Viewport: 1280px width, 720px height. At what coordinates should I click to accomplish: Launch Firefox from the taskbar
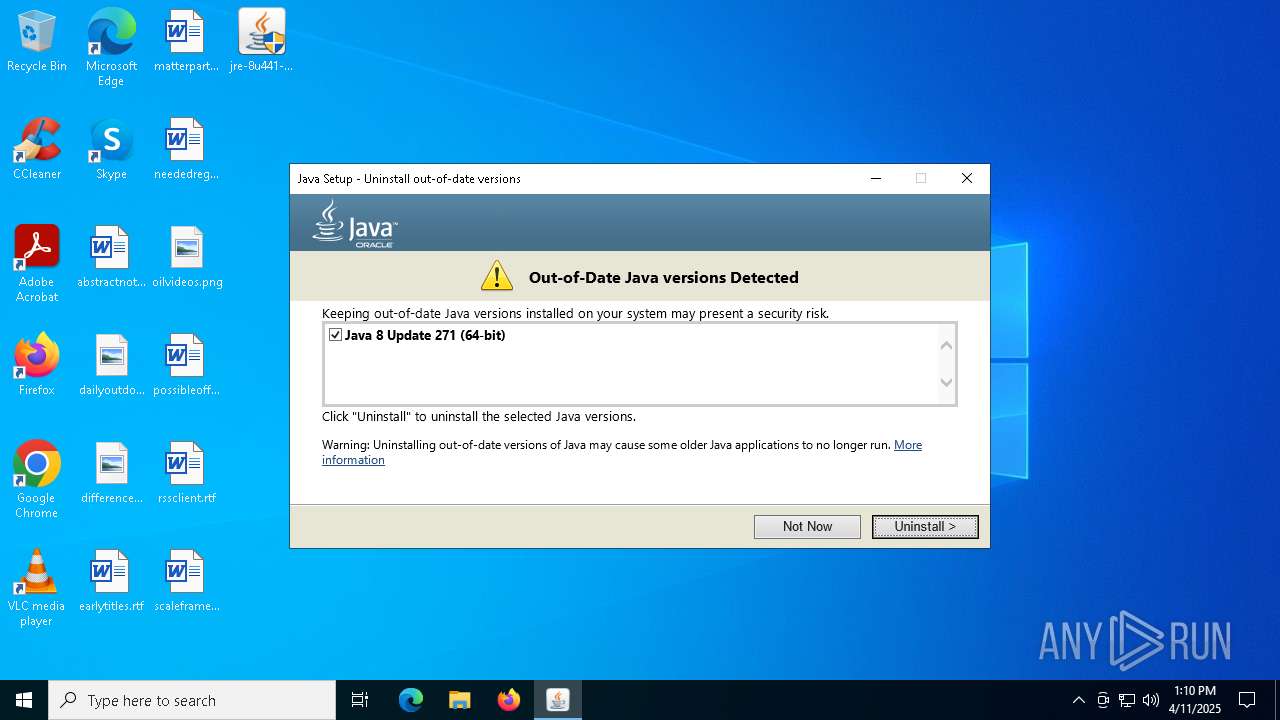[509, 700]
